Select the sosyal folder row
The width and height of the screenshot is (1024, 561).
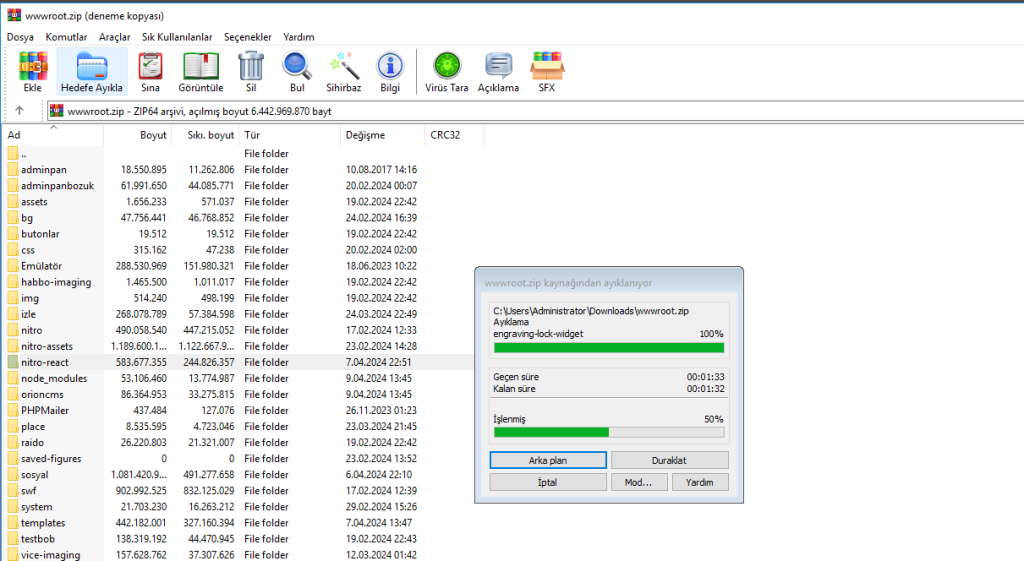tap(238, 475)
